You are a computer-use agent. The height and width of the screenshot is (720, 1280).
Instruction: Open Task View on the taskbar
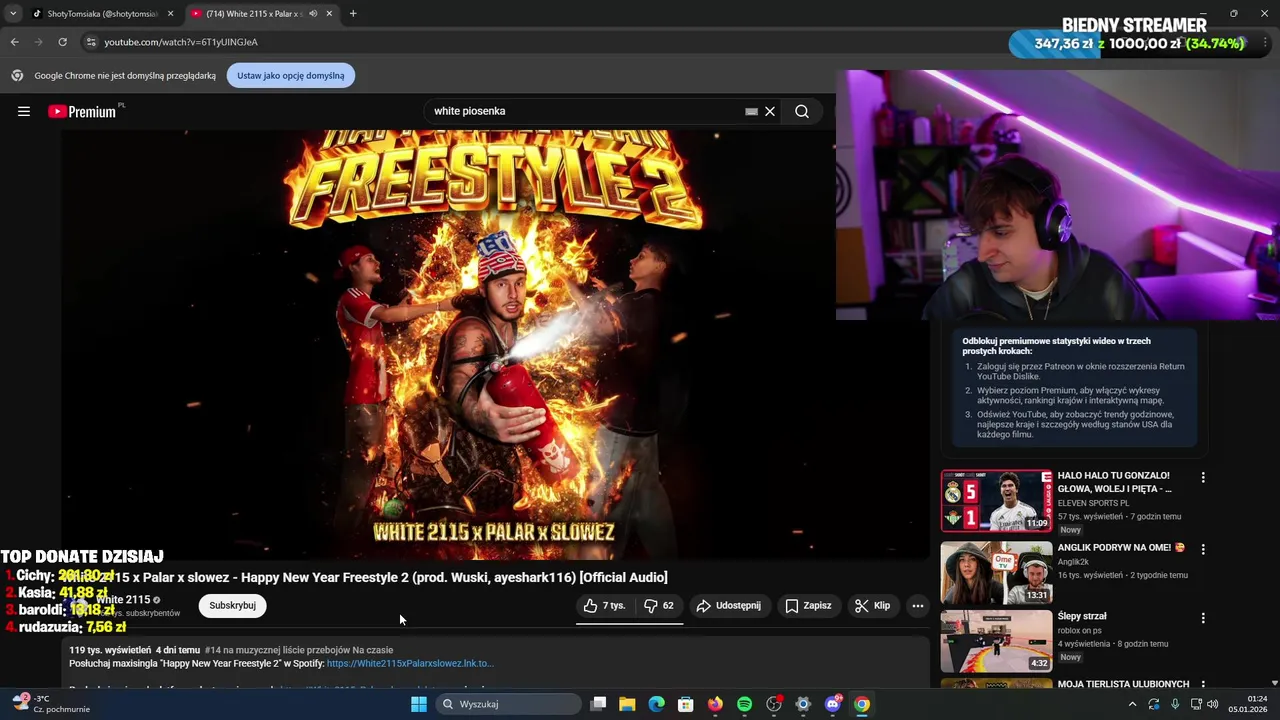click(x=598, y=704)
